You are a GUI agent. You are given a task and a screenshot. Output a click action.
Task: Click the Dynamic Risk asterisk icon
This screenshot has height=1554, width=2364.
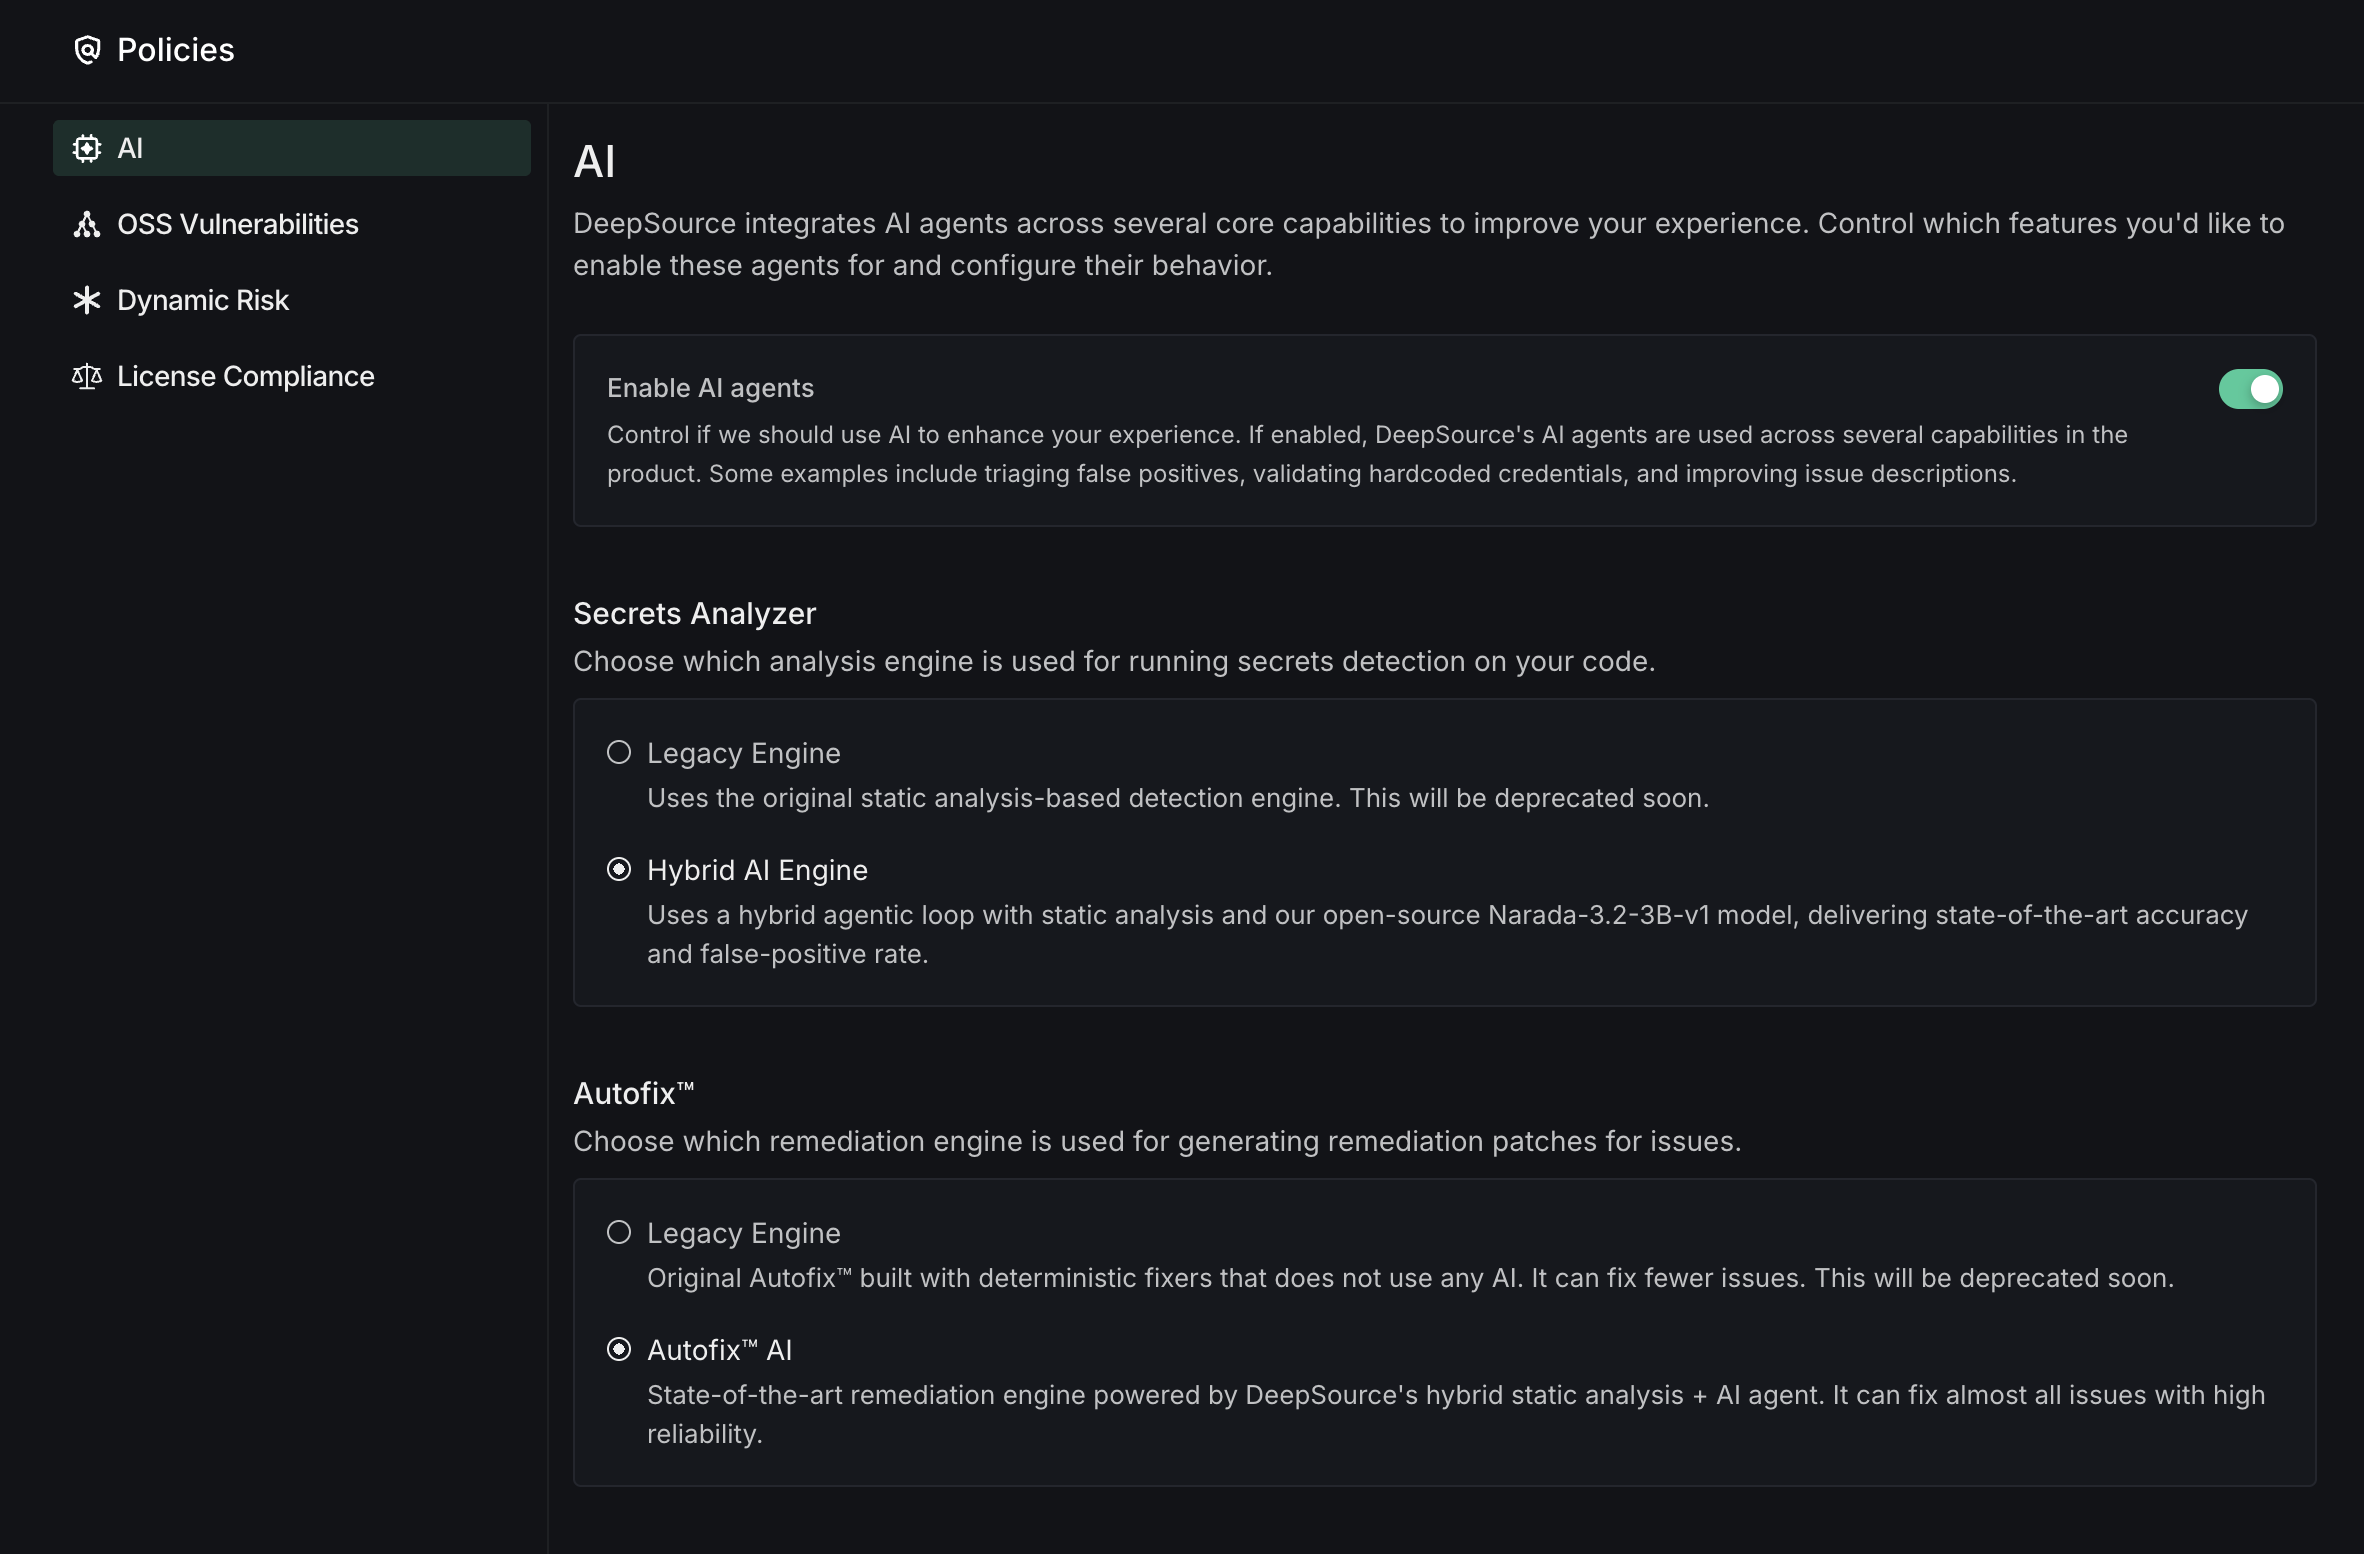87,300
